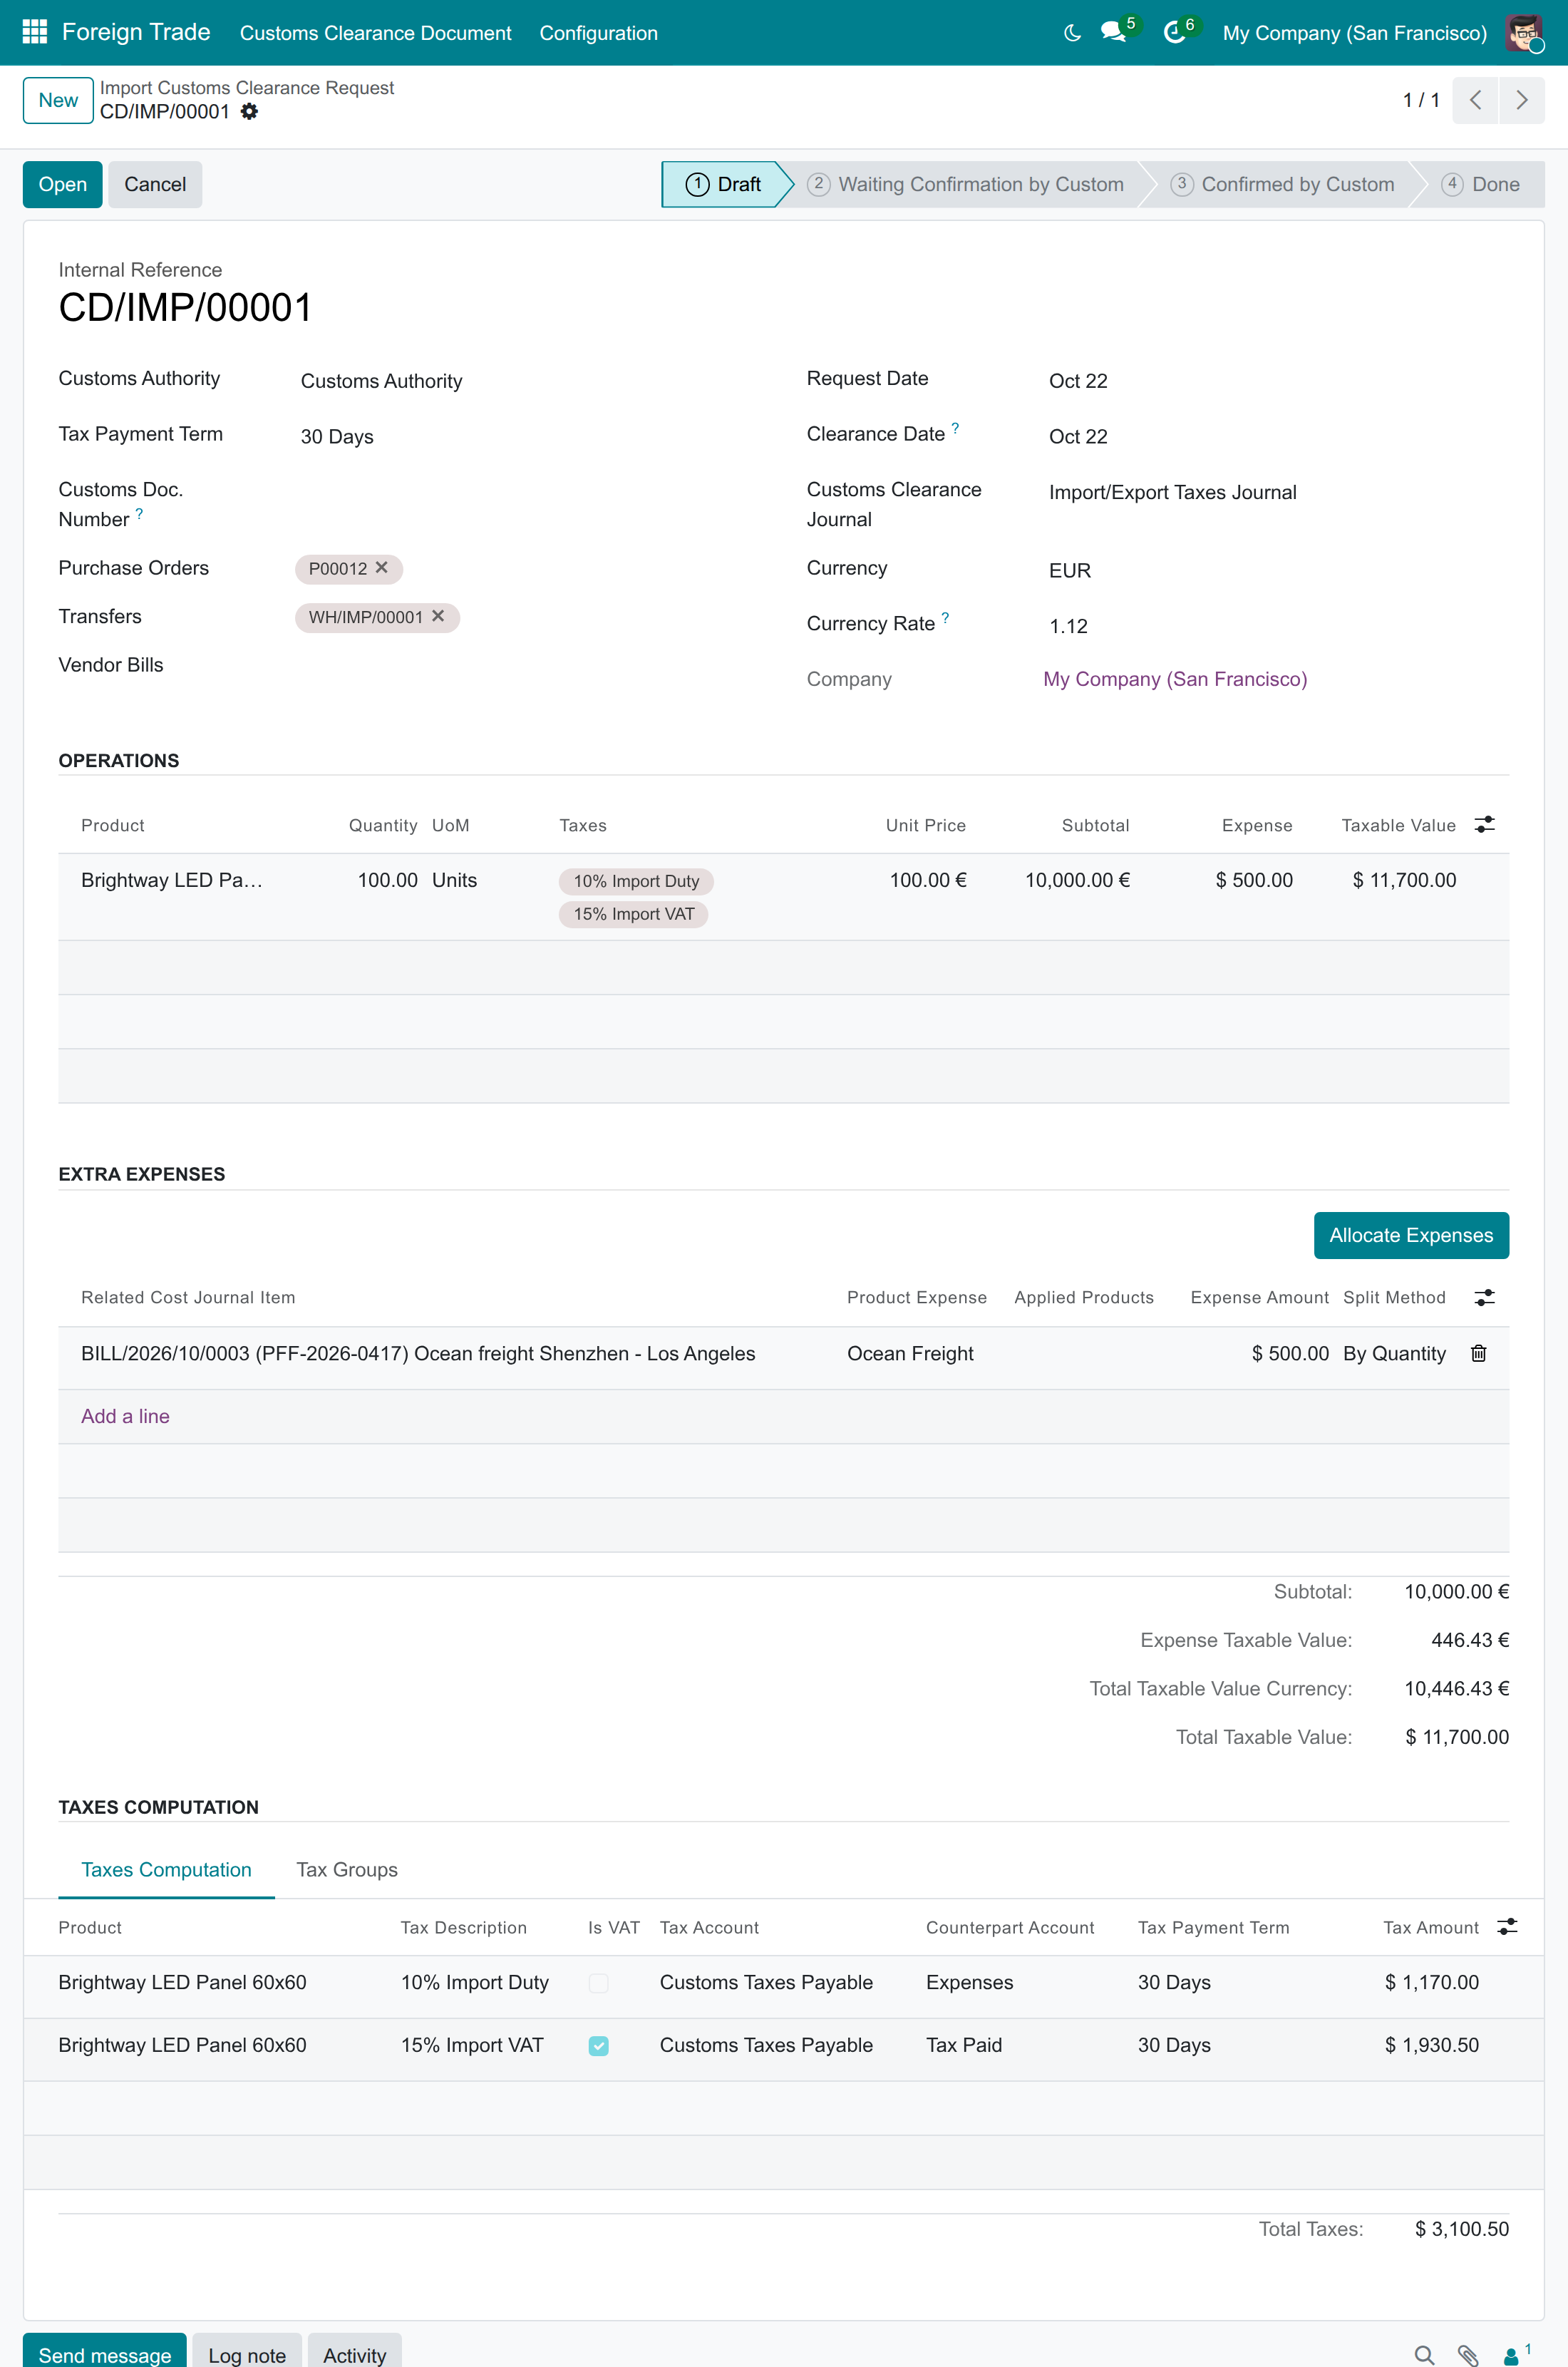Open Operations table column settings icon
Viewport: 1568px width, 2367px height.
[1485, 825]
